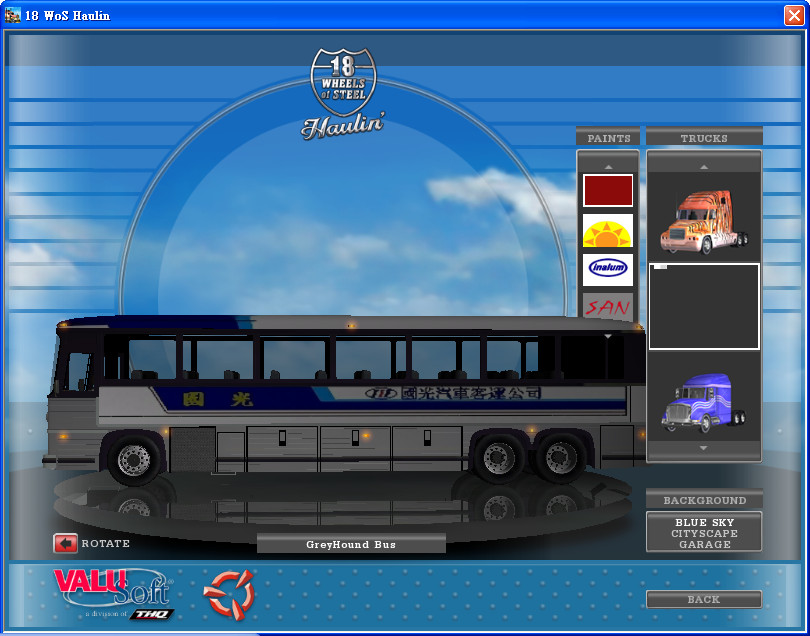Viewport: 810px width, 636px height.
Task: Click the orange SCS swirl logo
Action: pos(228,594)
